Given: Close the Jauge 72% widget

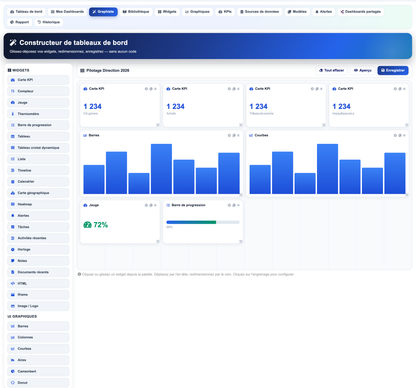Looking at the screenshot, I should coord(155,205).
